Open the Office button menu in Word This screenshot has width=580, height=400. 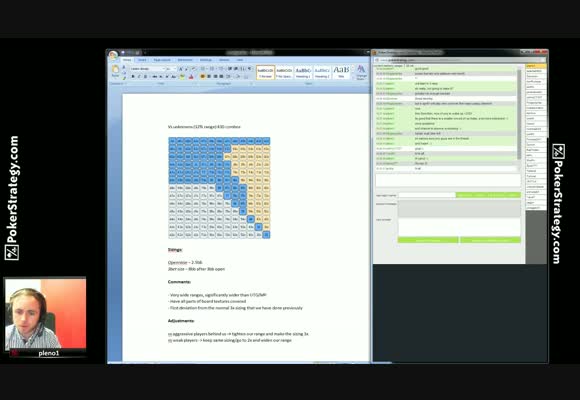113,55
